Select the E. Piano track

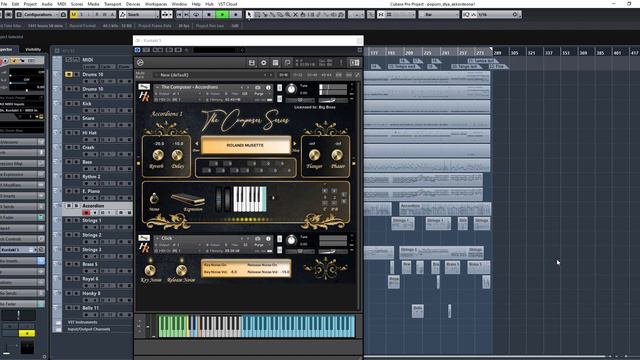coord(91,191)
